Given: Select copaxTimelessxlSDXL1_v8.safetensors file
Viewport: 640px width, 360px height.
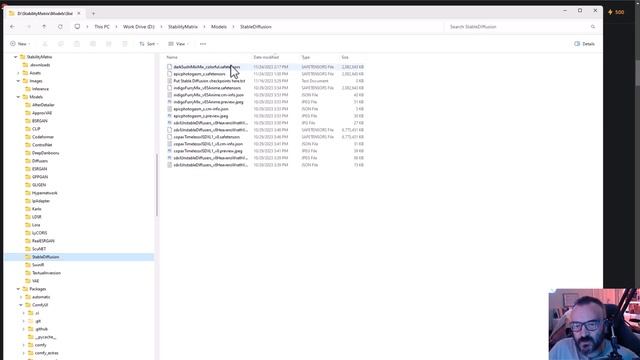Looking at the screenshot, I should coord(207,137).
